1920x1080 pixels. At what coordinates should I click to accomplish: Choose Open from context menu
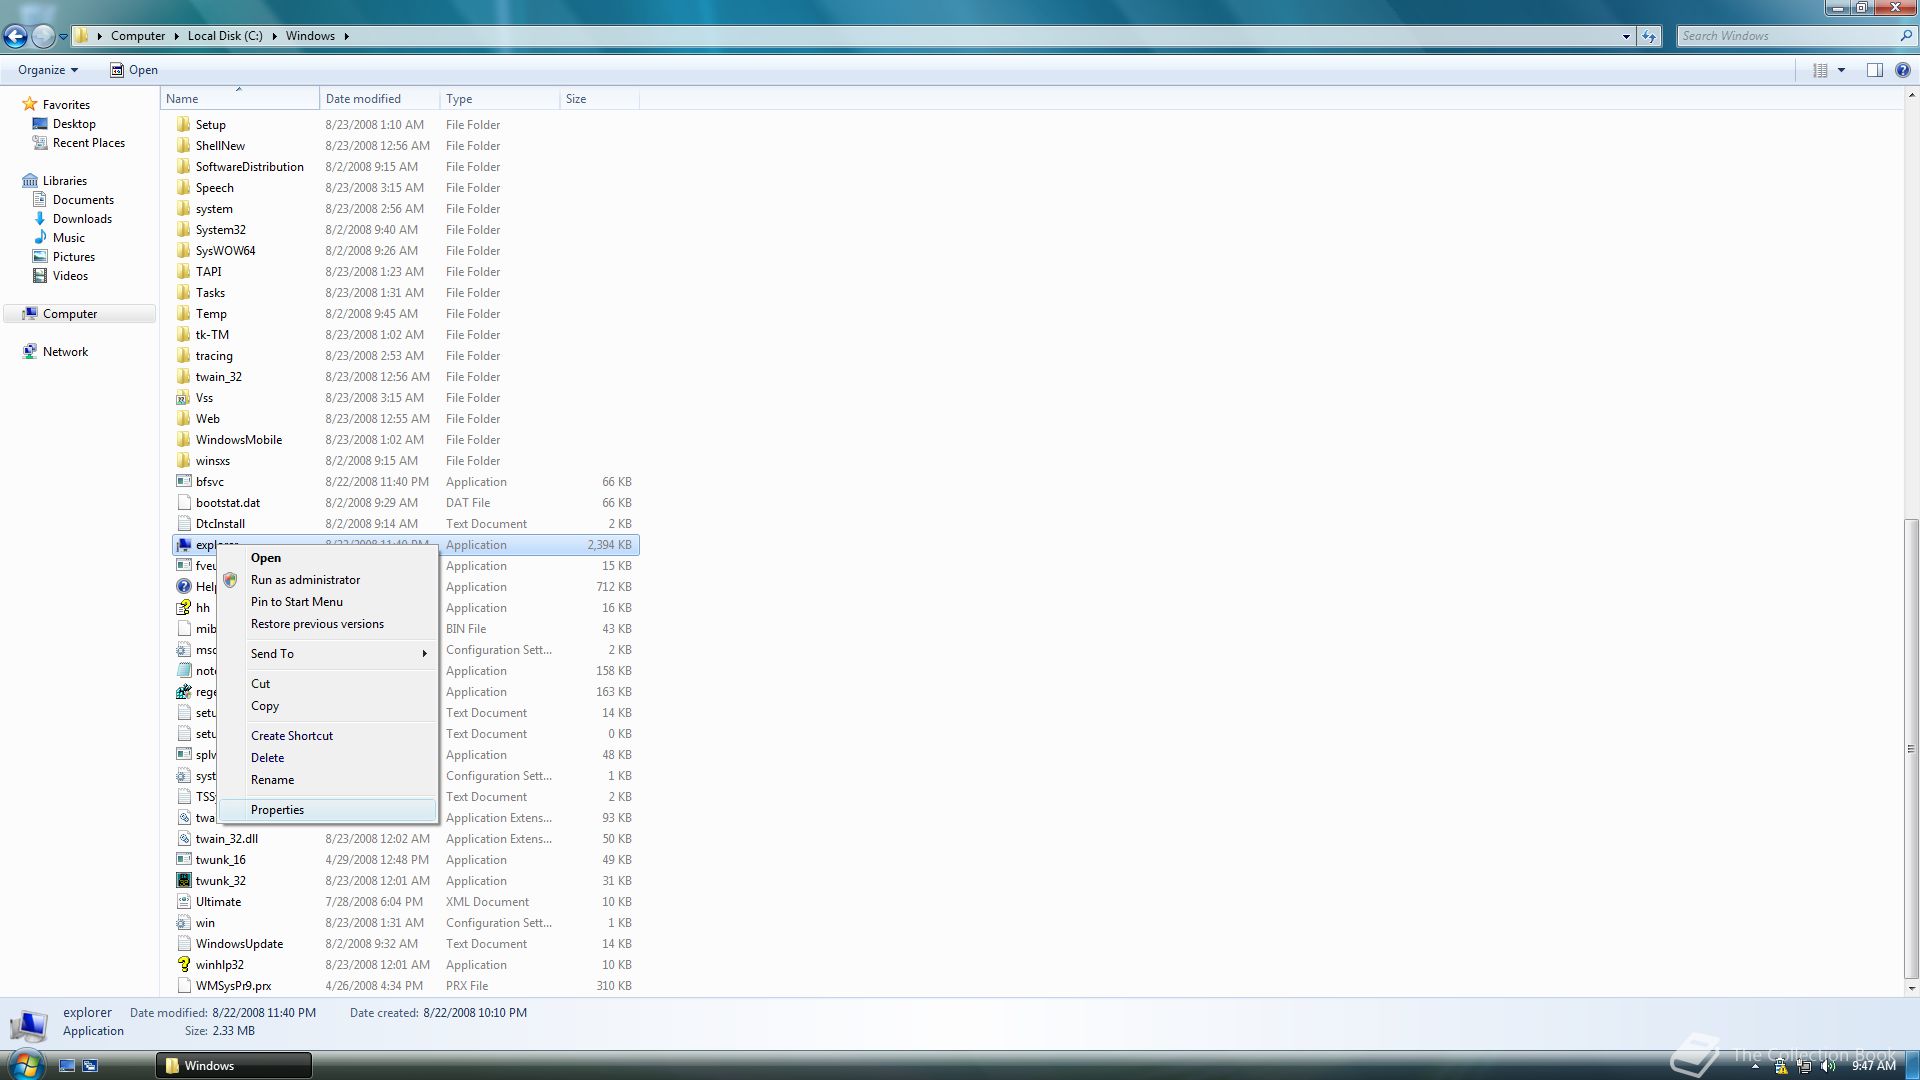point(328,558)
